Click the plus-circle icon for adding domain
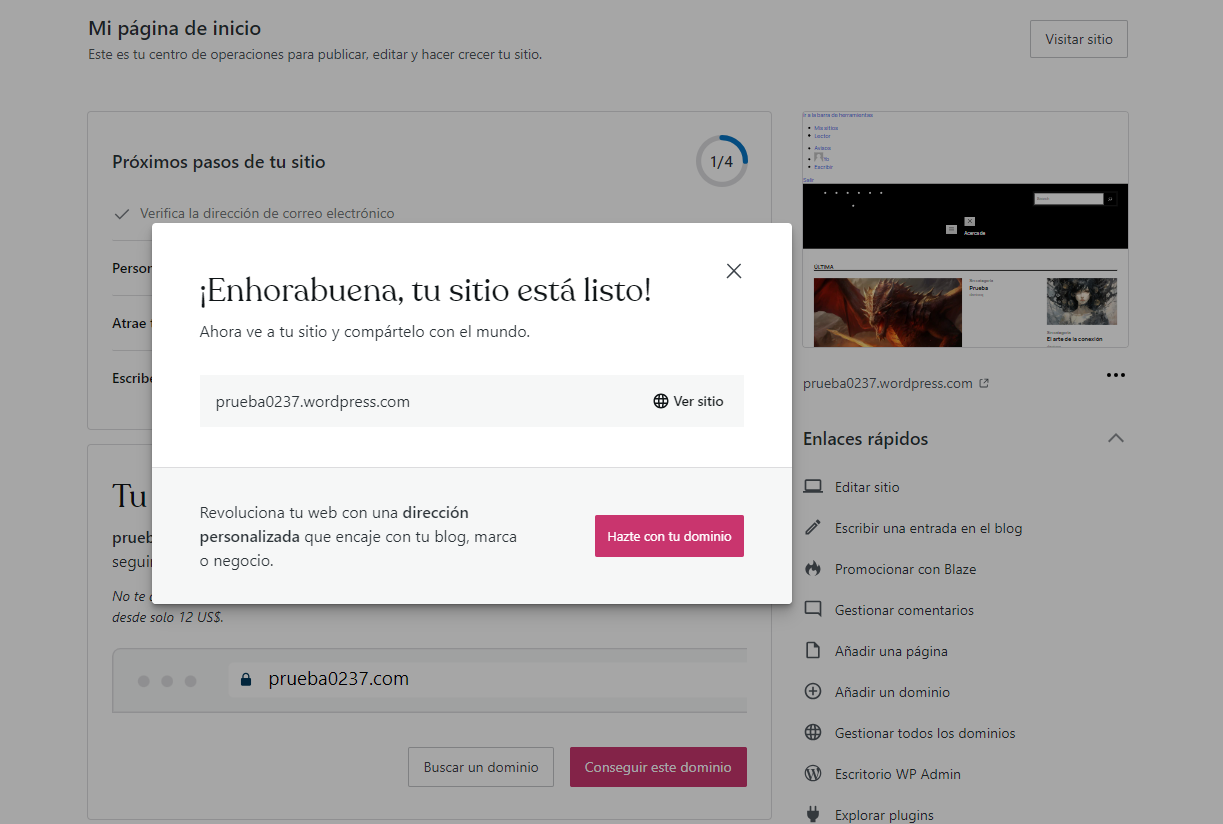Viewport: 1223px width, 824px height. coord(813,692)
